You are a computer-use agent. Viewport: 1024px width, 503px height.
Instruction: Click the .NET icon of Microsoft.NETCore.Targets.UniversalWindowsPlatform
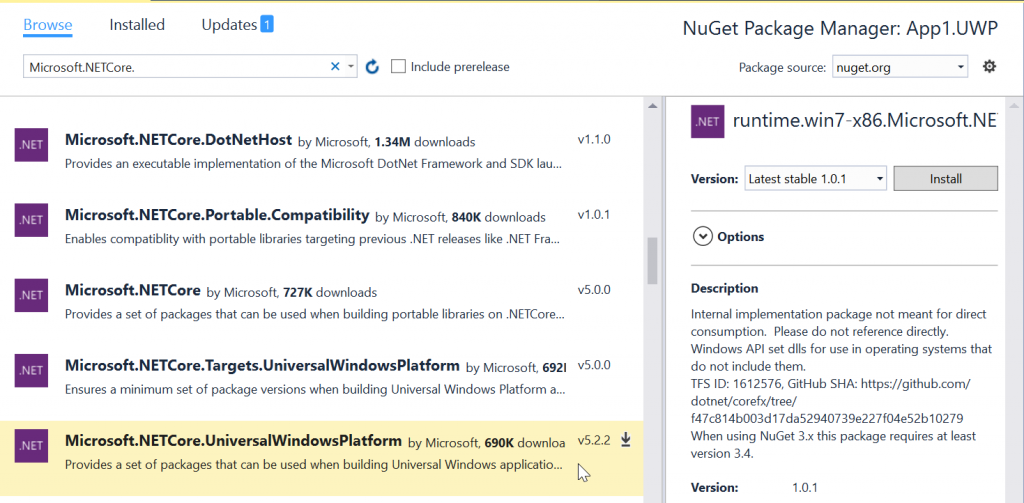(x=31, y=370)
